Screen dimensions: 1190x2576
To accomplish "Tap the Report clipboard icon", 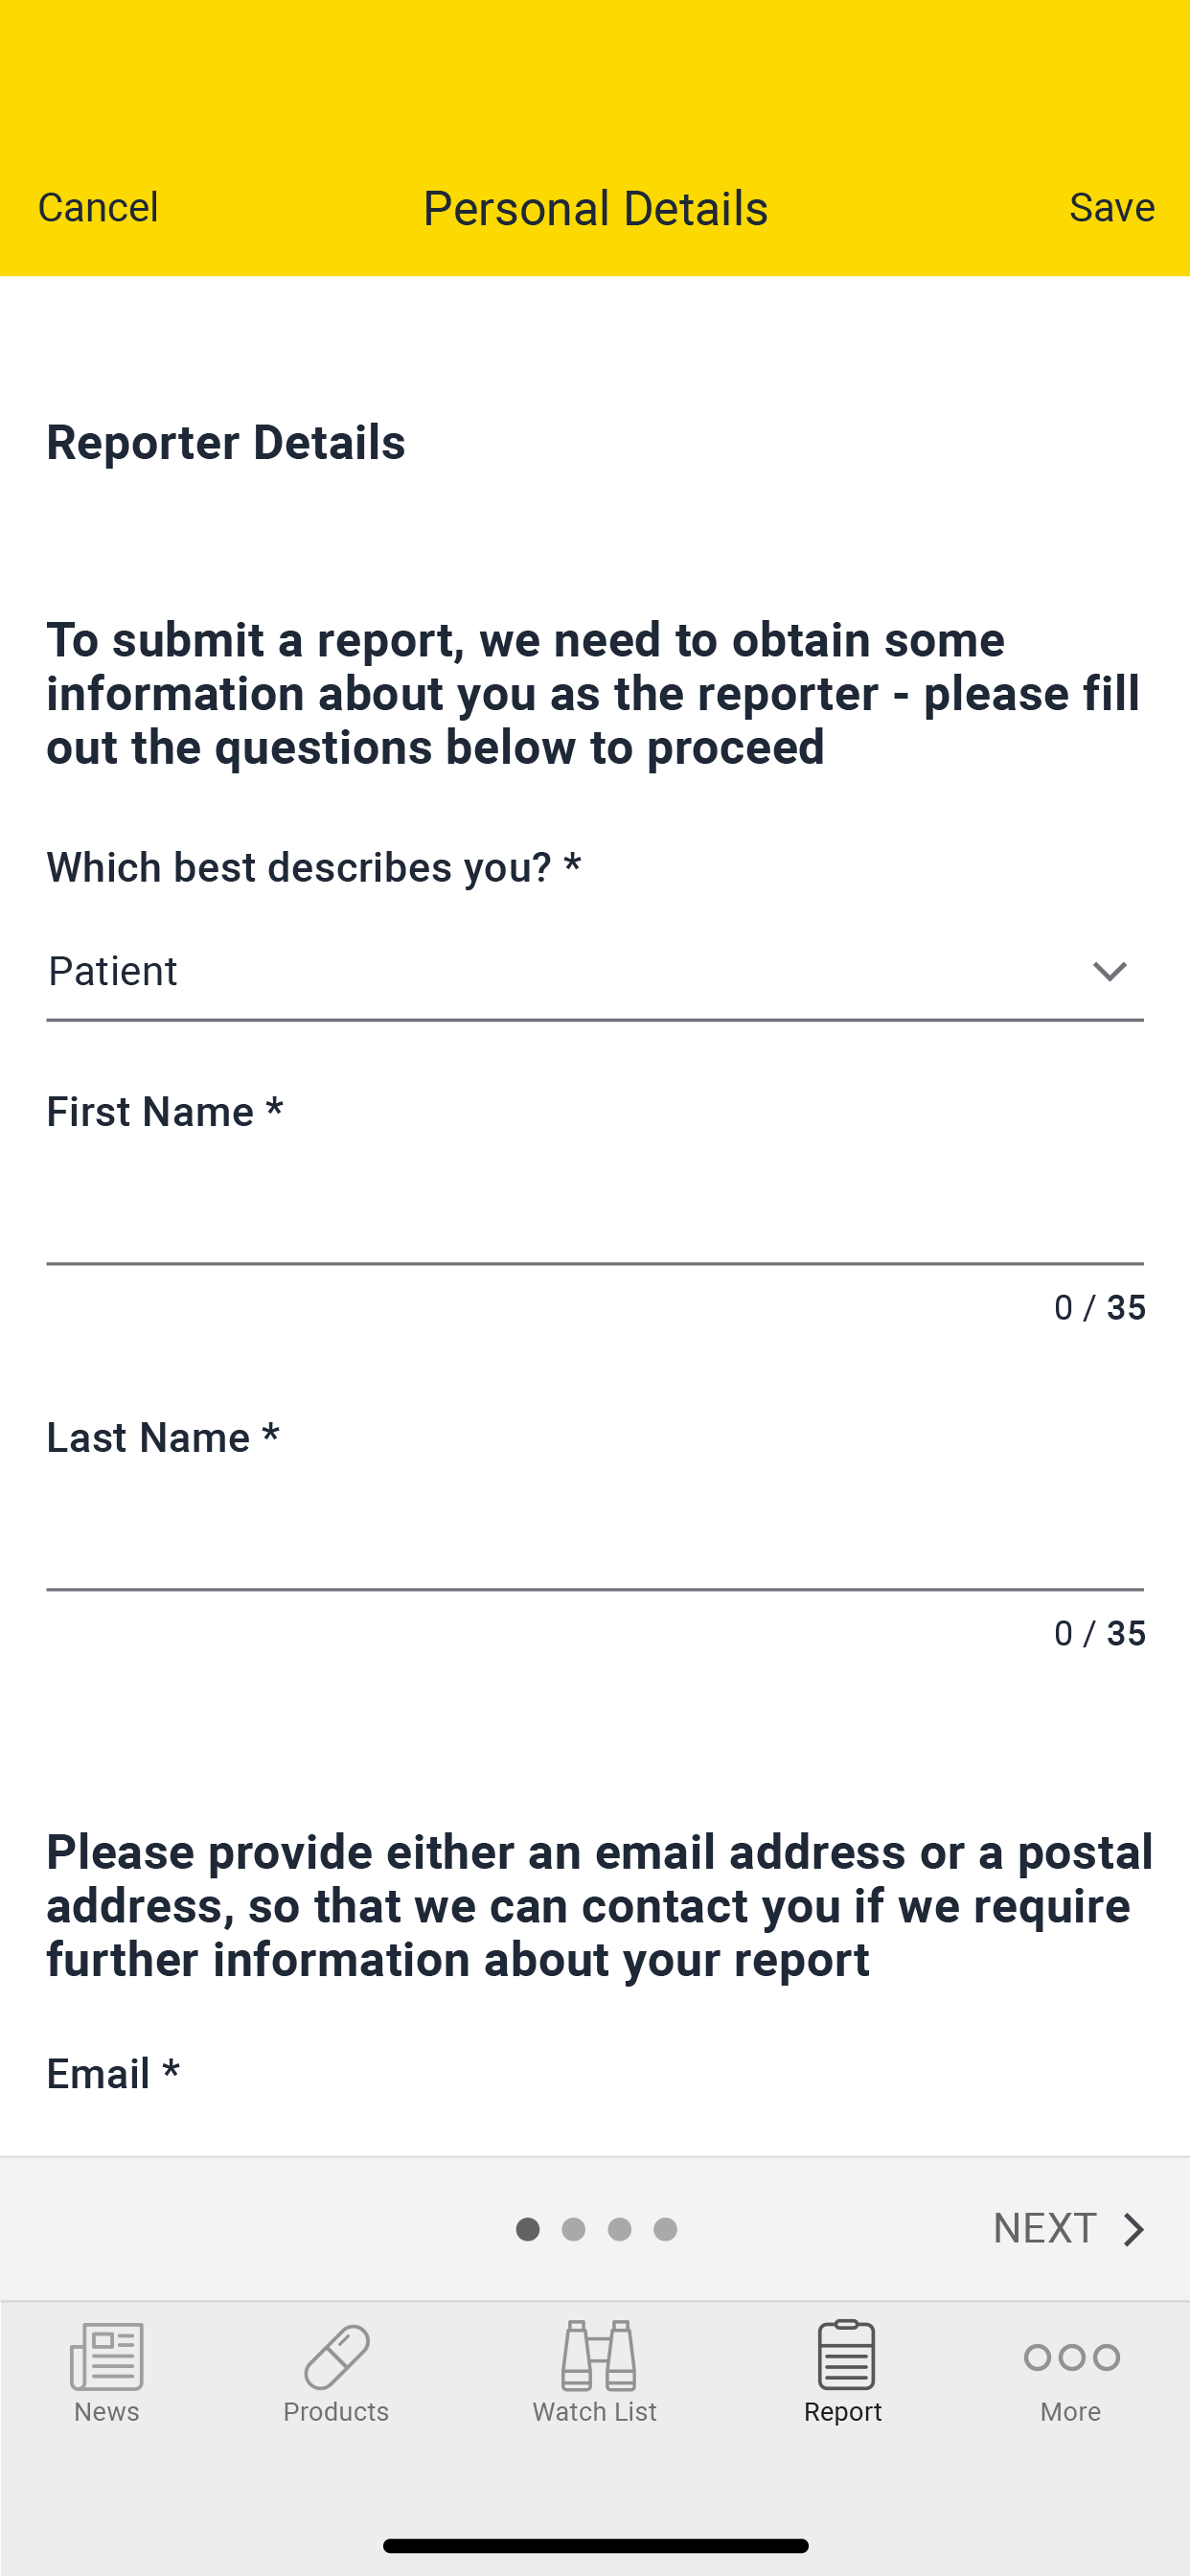I will click(x=845, y=2355).
